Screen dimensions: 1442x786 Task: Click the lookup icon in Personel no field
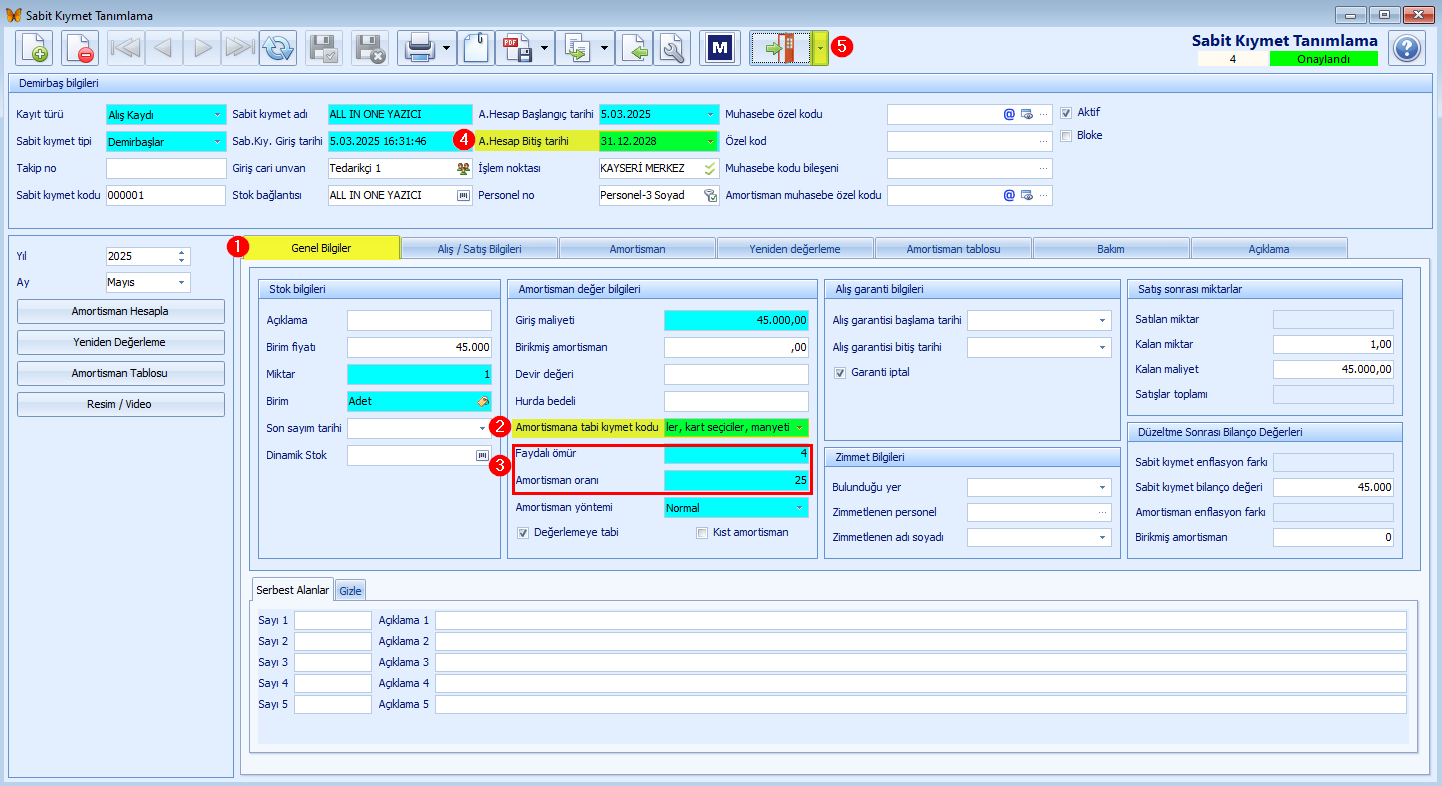click(x=710, y=195)
